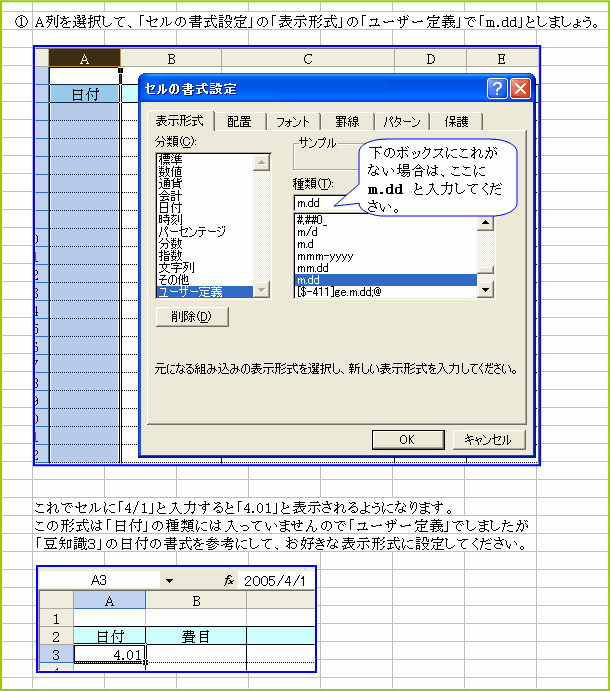610x691 pixels.
Task: Click the help question mark icon in dialog title
Action: tap(497, 89)
